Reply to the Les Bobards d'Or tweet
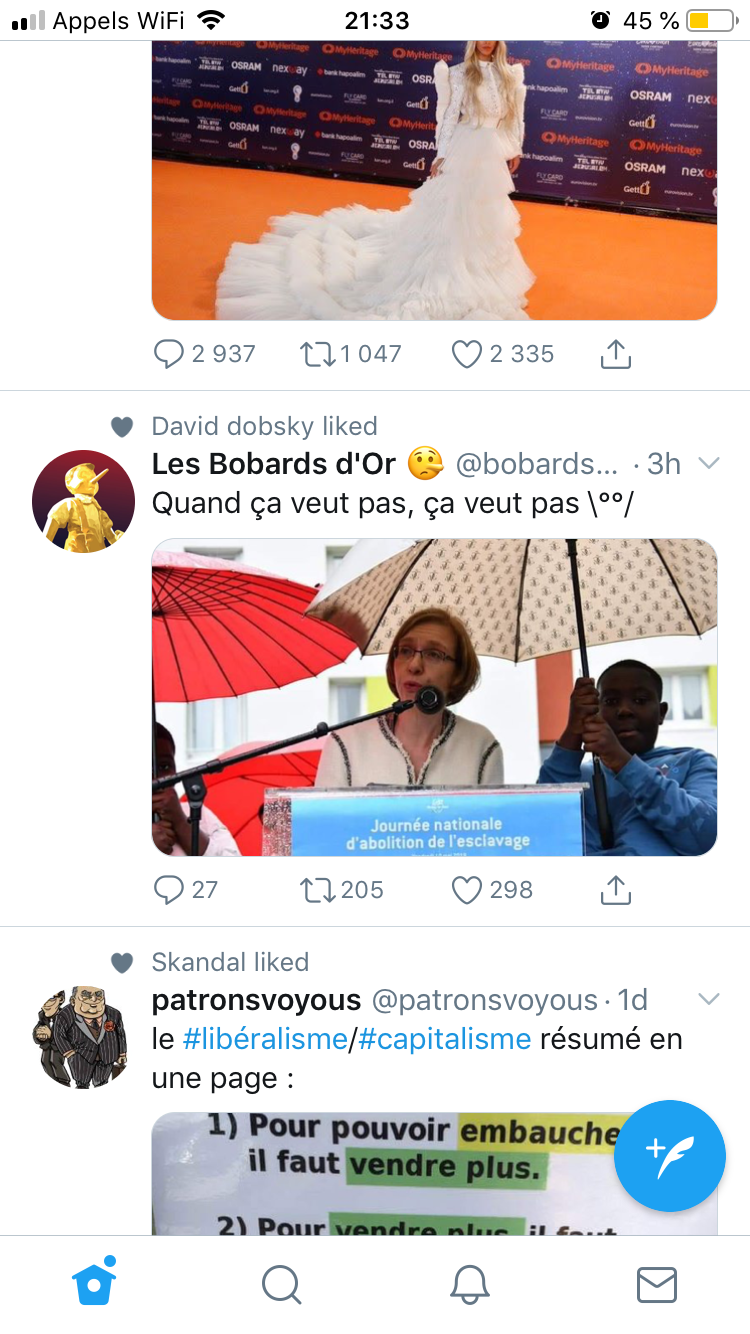The height and width of the screenshot is (1334, 750). (169, 890)
